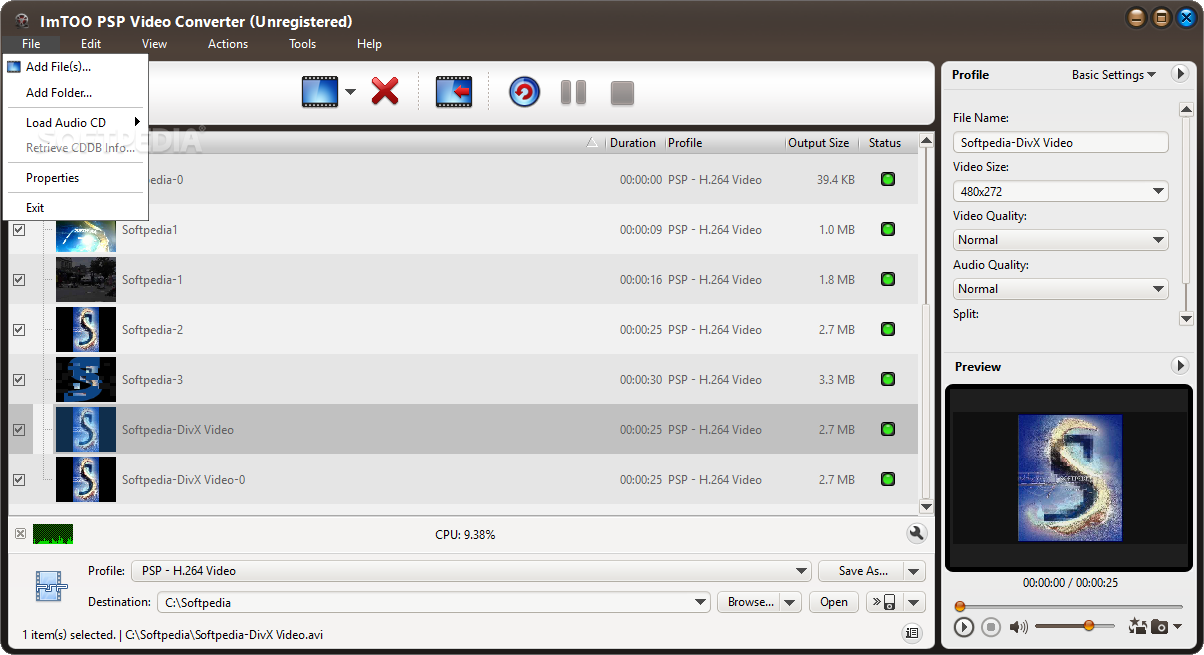Click the green status light for Softpedia-DivX Video-0

coord(887,479)
